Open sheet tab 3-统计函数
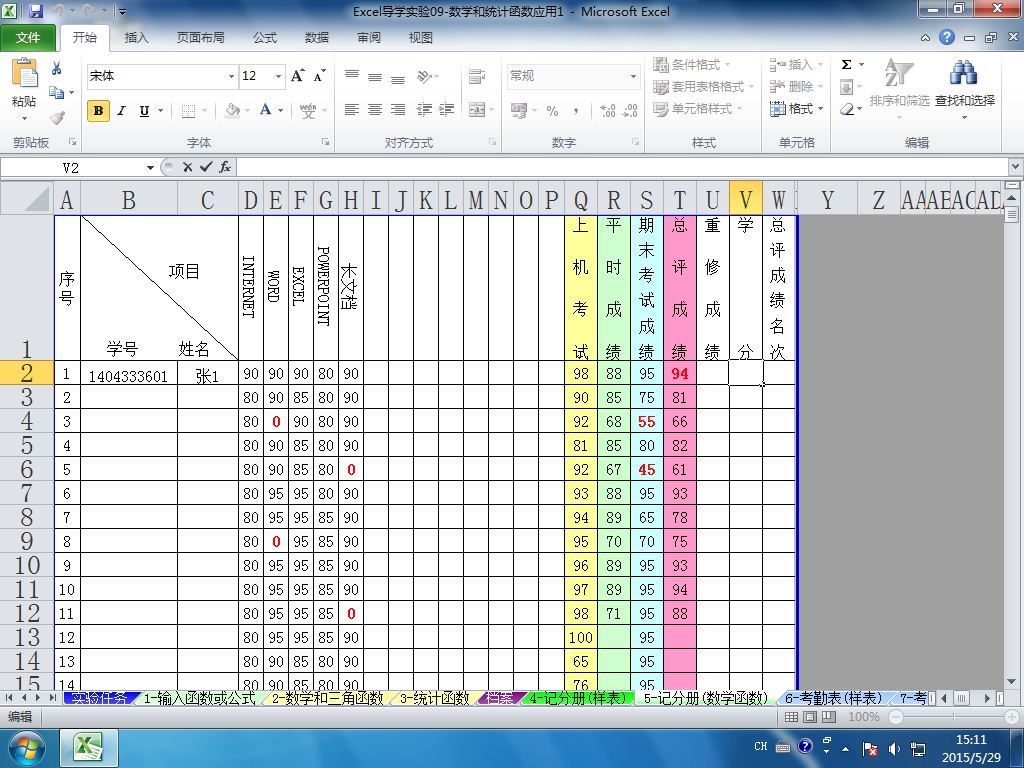The height and width of the screenshot is (768, 1024). (x=434, y=698)
